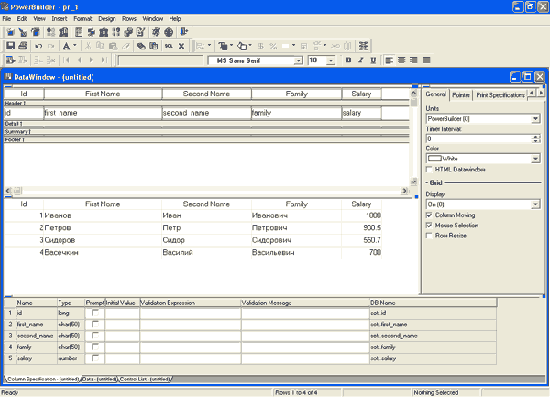Click the Timer Interval input field

pyautogui.click(x=479, y=139)
